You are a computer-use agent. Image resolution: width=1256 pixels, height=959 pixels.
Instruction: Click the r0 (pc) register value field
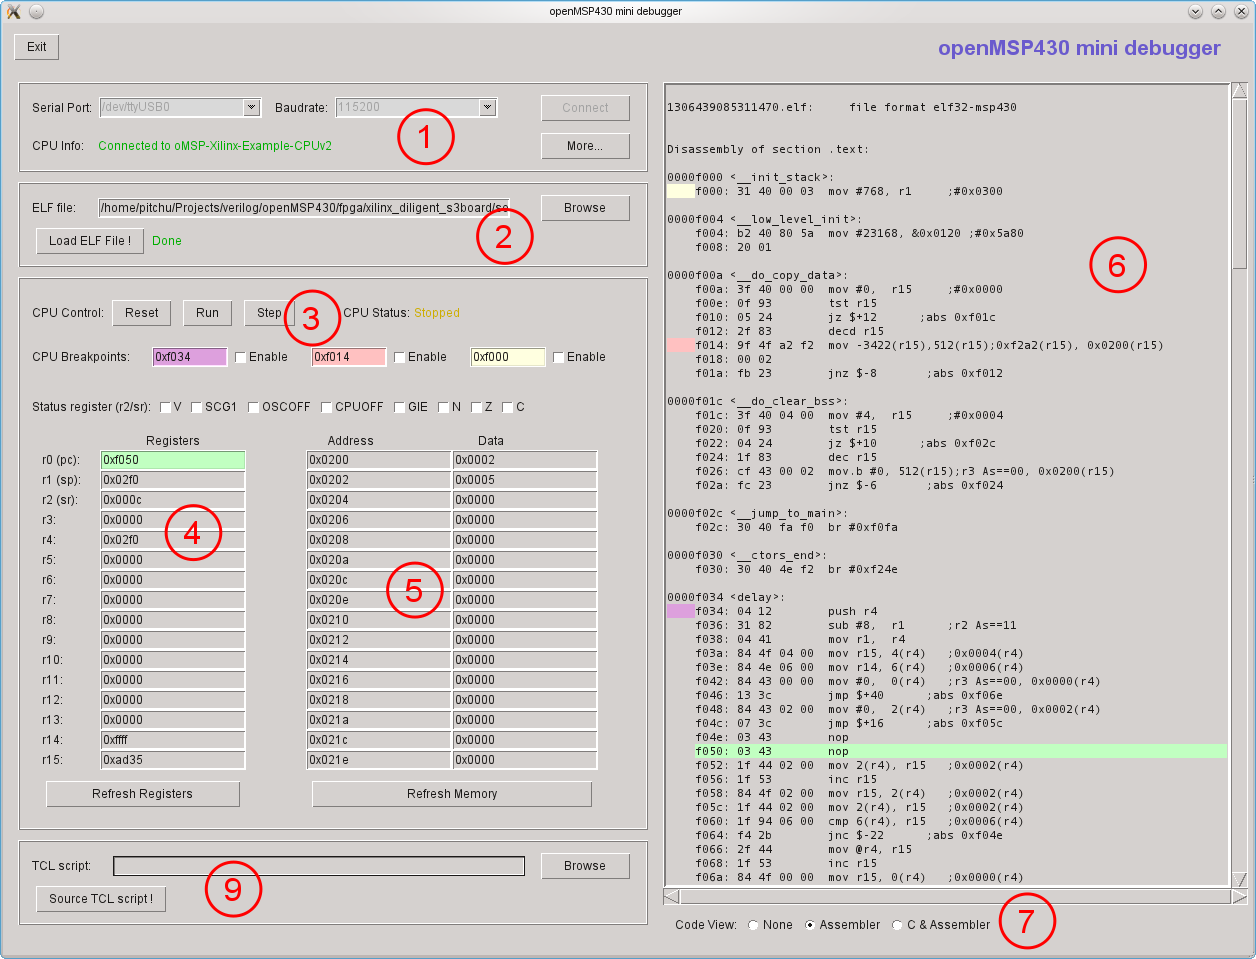172,460
